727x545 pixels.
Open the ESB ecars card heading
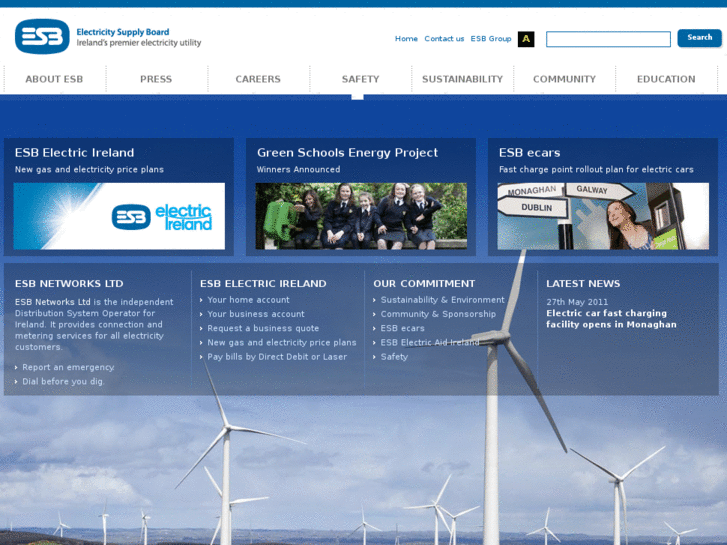(x=529, y=153)
